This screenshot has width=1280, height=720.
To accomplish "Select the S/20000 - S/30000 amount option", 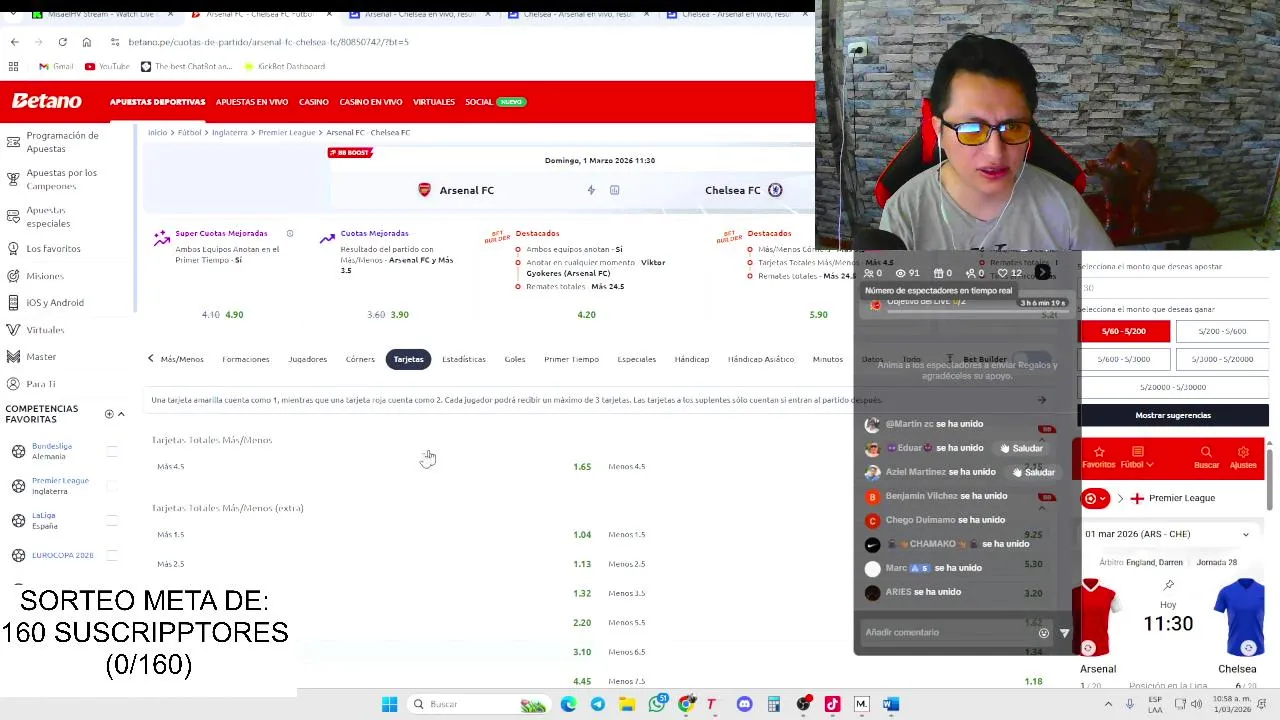I will 1173,387.
